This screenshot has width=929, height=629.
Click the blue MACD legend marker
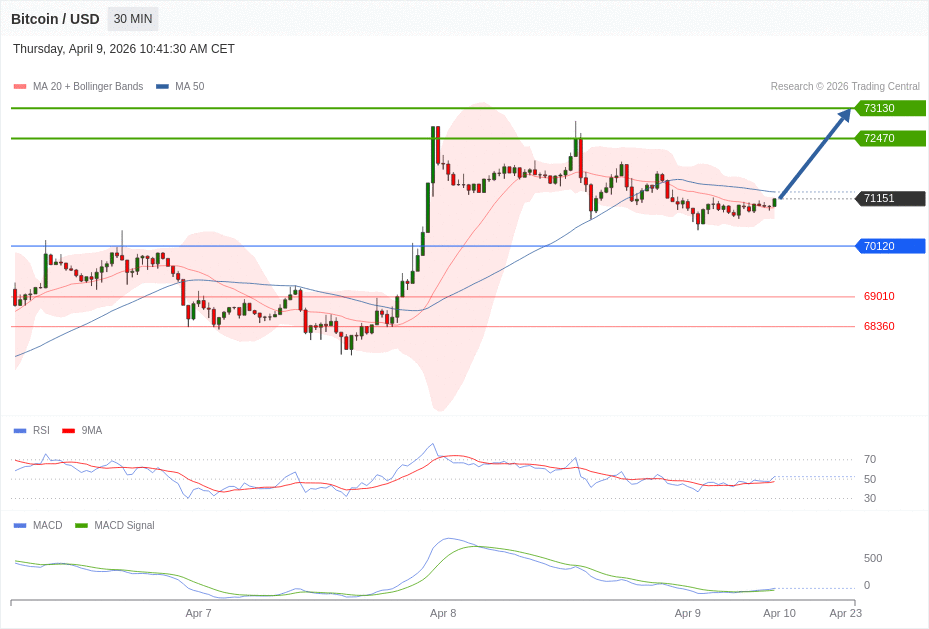pyautogui.click(x=20, y=526)
